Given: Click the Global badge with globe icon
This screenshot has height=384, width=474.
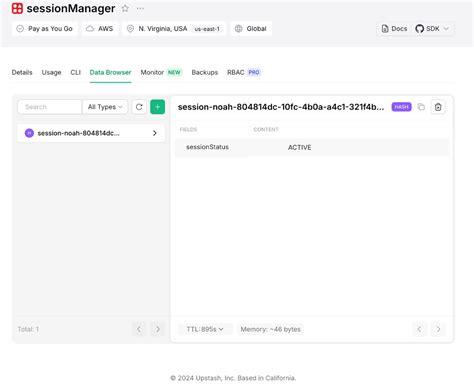Looking at the screenshot, I should pos(251,29).
